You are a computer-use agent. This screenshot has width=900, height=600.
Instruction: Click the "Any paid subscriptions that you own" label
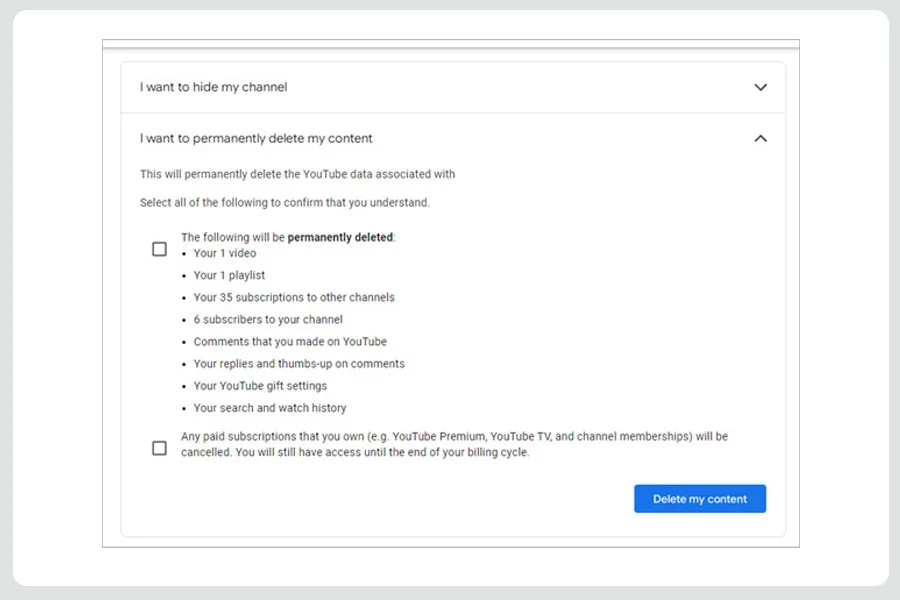pyautogui.click(x=454, y=444)
